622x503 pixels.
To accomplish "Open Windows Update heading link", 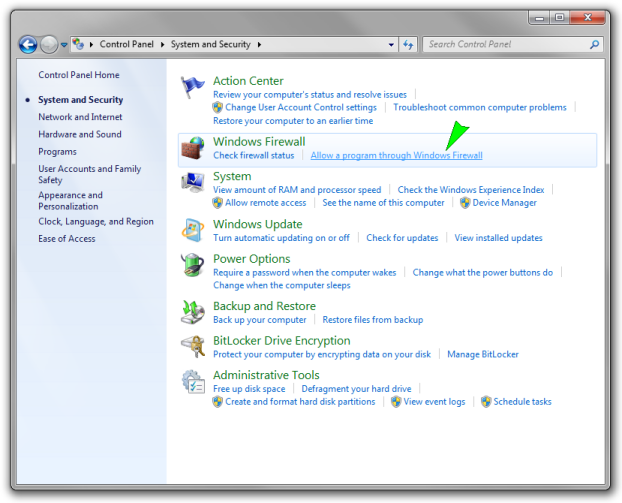I will click(258, 225).
